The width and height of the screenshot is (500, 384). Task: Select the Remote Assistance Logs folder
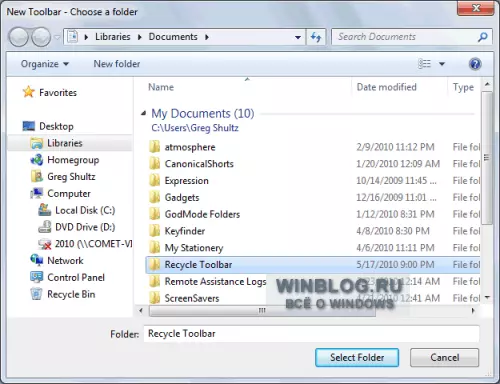click(207, 281)
